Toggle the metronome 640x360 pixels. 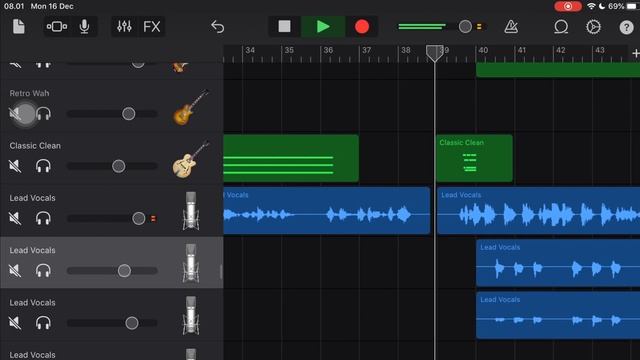click(x=511, y=27)
